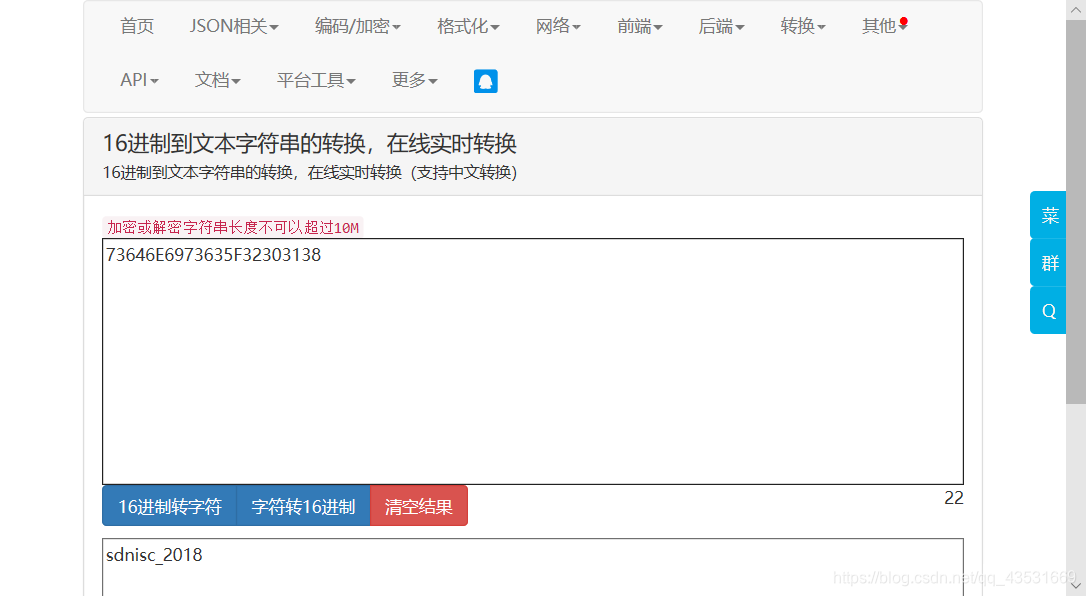The height and width of the screenshot is (596, 1086).
Task: Click the 字符转16进制 button
Action: [x=303, y=506]
